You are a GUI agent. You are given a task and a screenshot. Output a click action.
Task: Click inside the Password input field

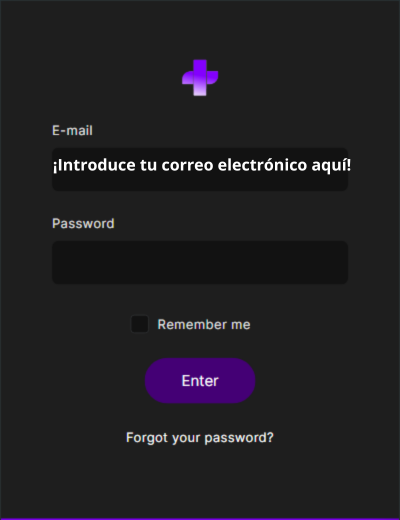coord(200,262)
